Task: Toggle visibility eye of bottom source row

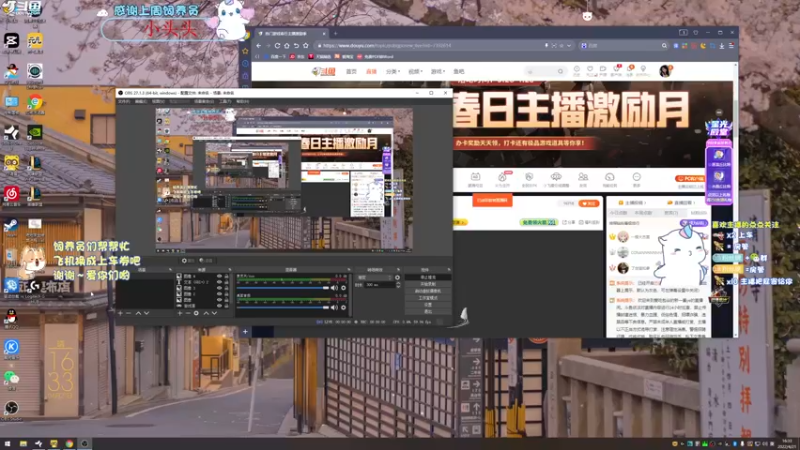Action: (219, 306)
